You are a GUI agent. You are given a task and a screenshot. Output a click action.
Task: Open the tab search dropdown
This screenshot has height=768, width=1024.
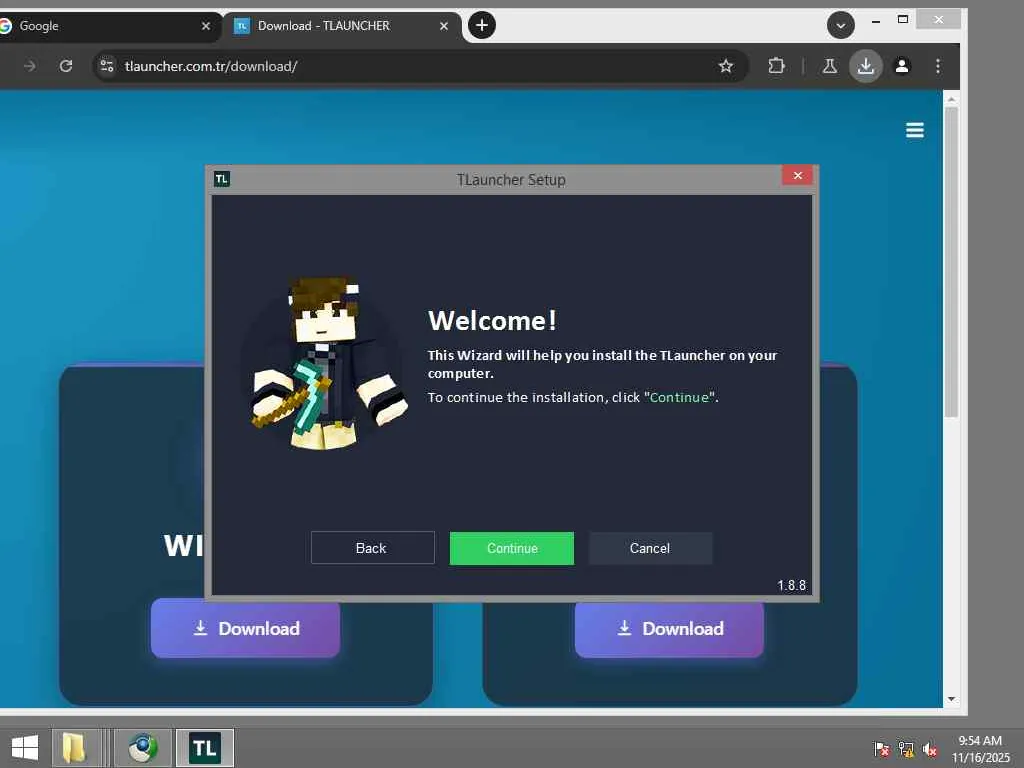840,26
